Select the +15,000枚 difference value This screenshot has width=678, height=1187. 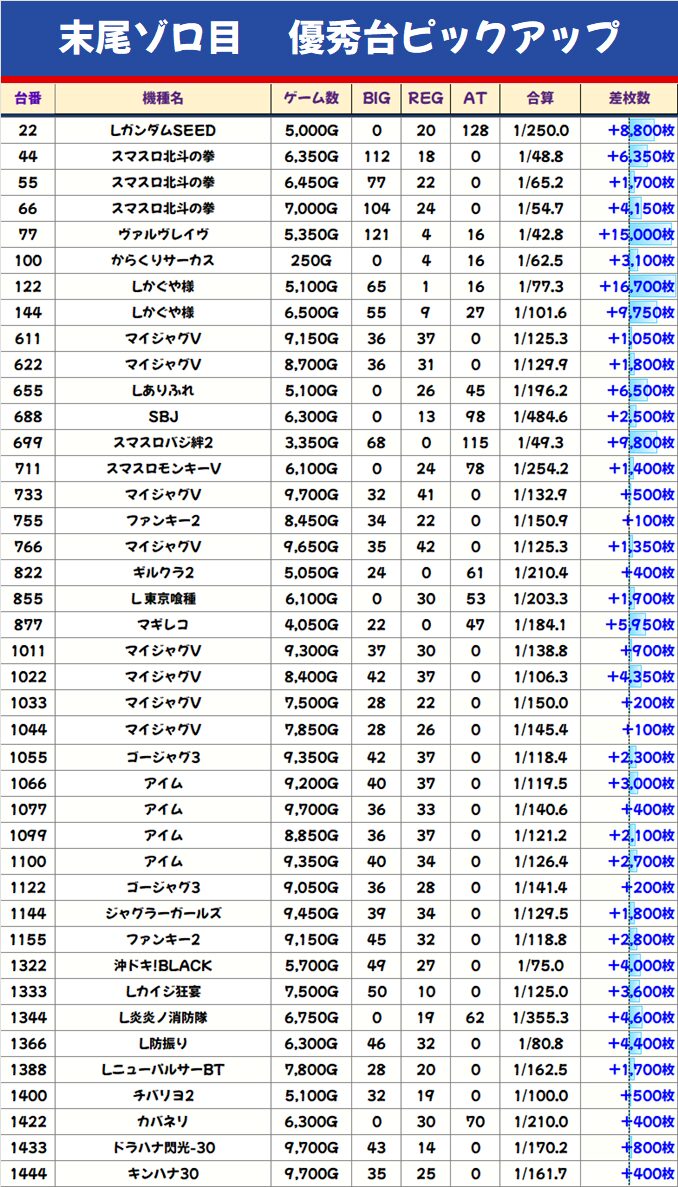click(636, 235)
